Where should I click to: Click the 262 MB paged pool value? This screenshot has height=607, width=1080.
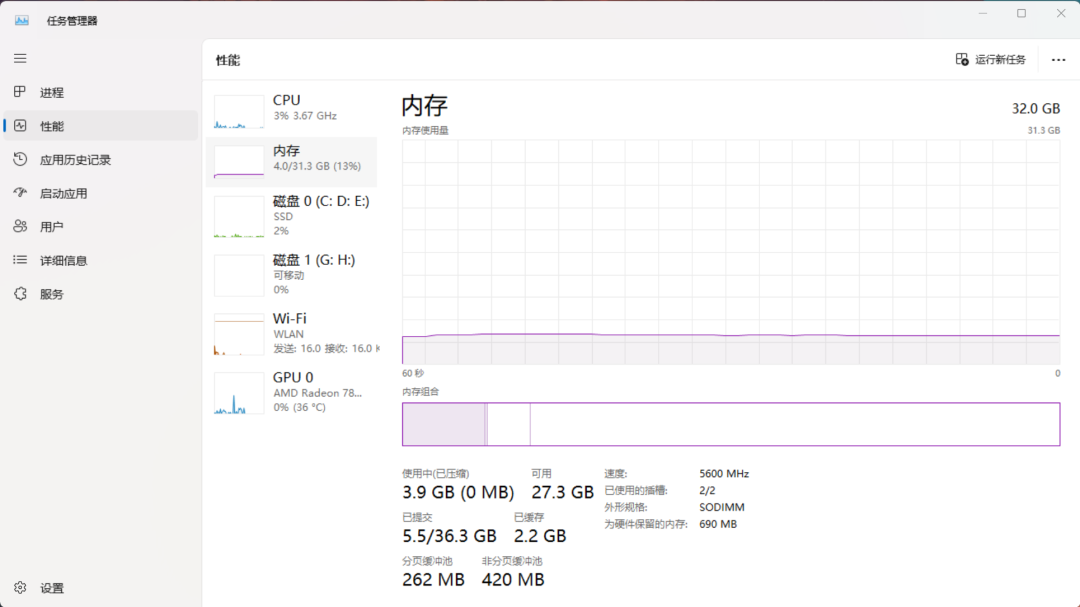pos(433,579)
